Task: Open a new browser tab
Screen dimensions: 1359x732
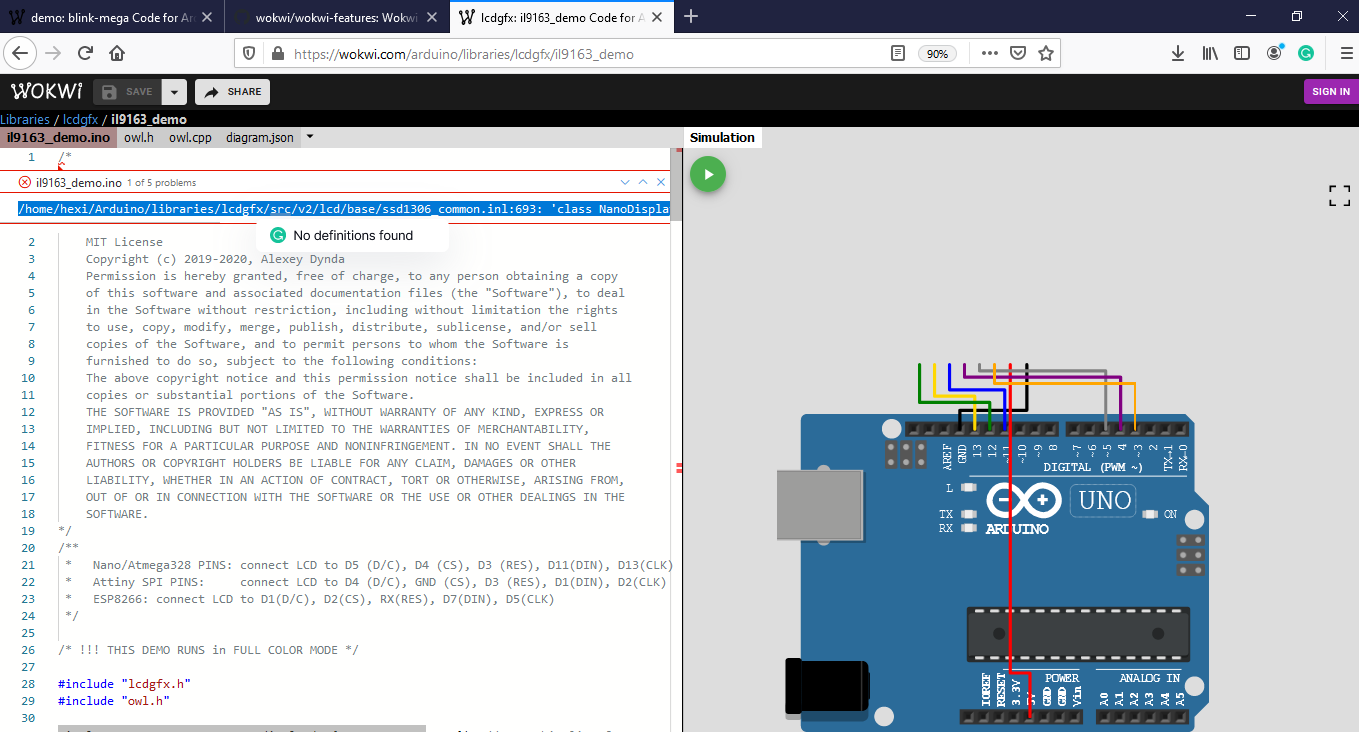Action: pyautogui.click(x=691, y=17)
